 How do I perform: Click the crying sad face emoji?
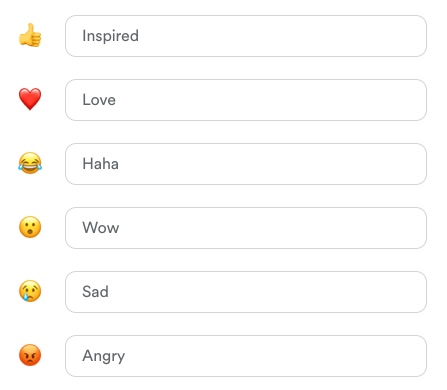click(30, 291)
